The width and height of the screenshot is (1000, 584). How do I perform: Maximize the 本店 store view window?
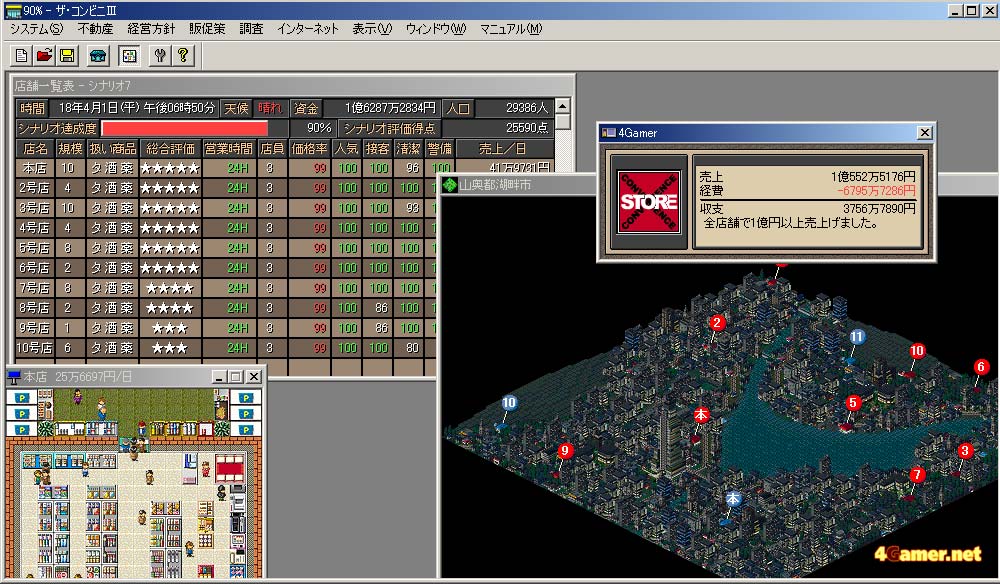pos(236,376)
